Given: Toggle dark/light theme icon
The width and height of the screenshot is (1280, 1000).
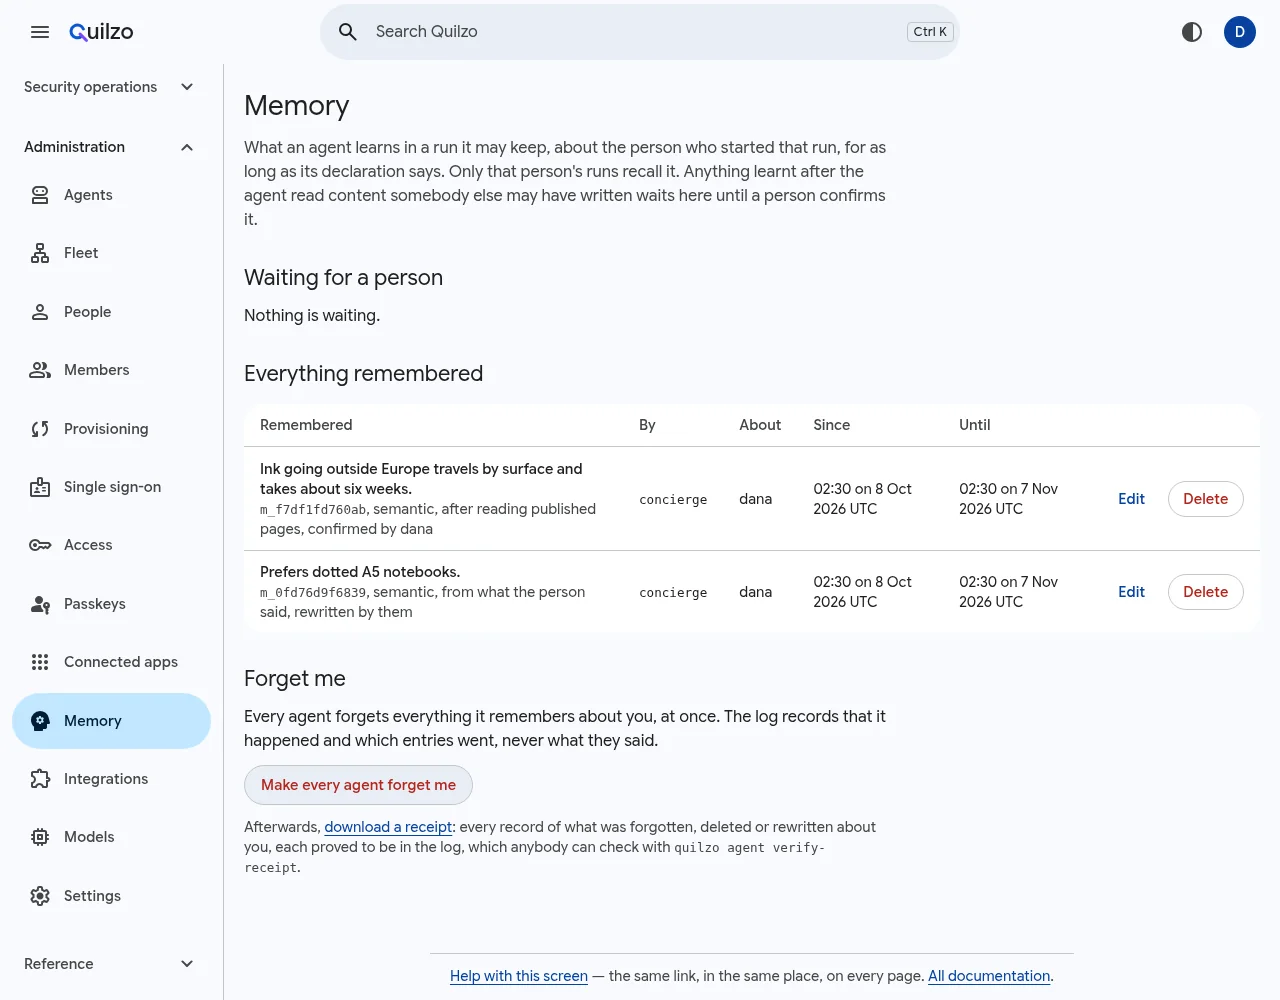Looking at the screenshot, I should pos(1192,32).
